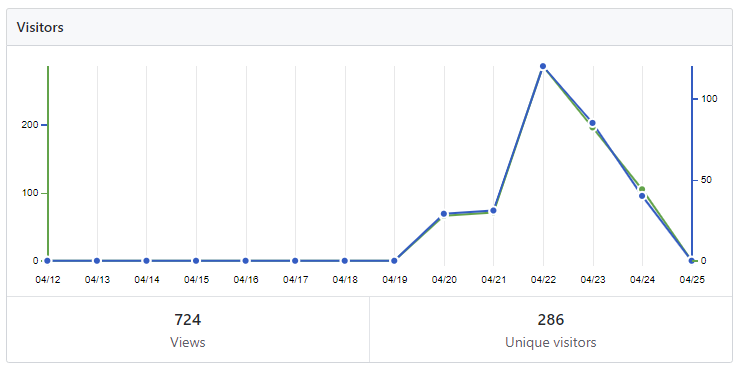Select the blue data point on 04/23

pos(592,123)
